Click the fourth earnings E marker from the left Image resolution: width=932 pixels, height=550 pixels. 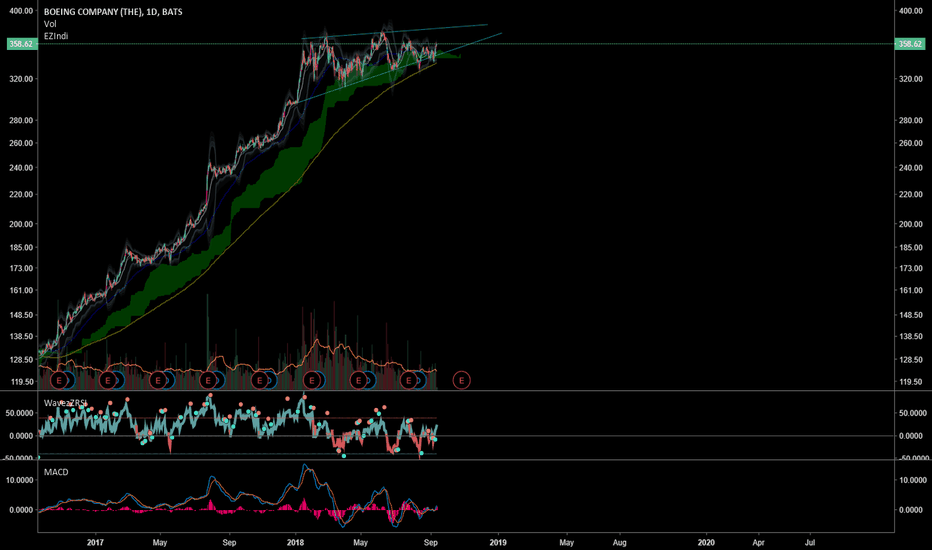pyautogui.click(x=207, y=380)
